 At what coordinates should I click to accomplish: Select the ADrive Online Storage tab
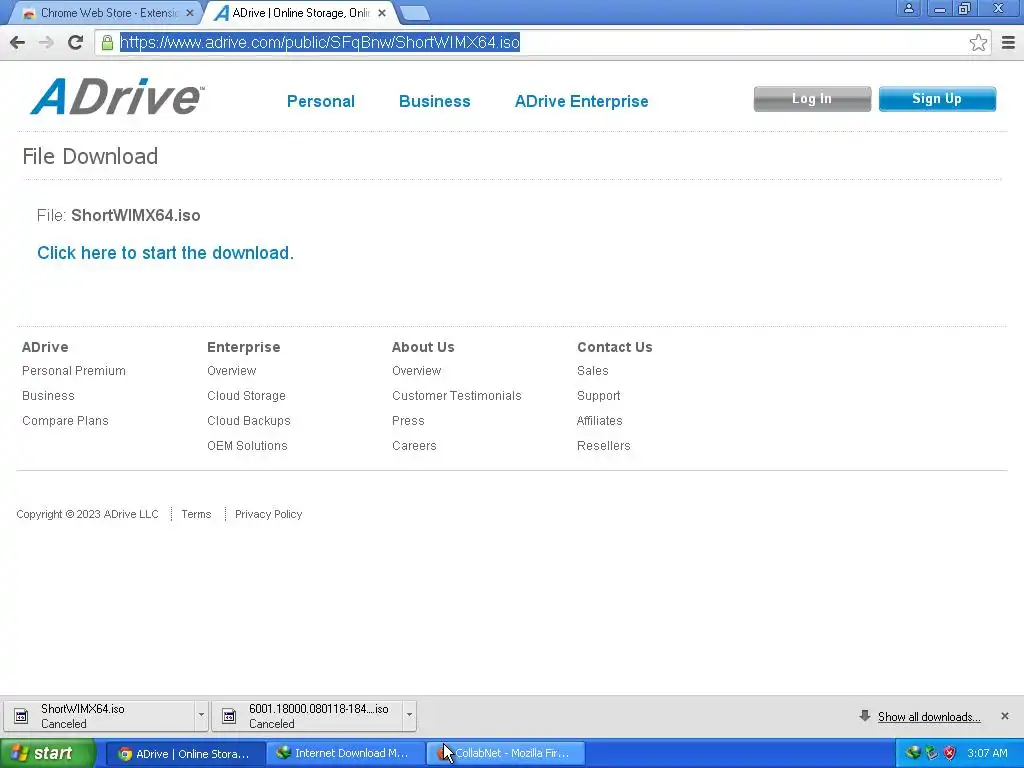point(300,13)
